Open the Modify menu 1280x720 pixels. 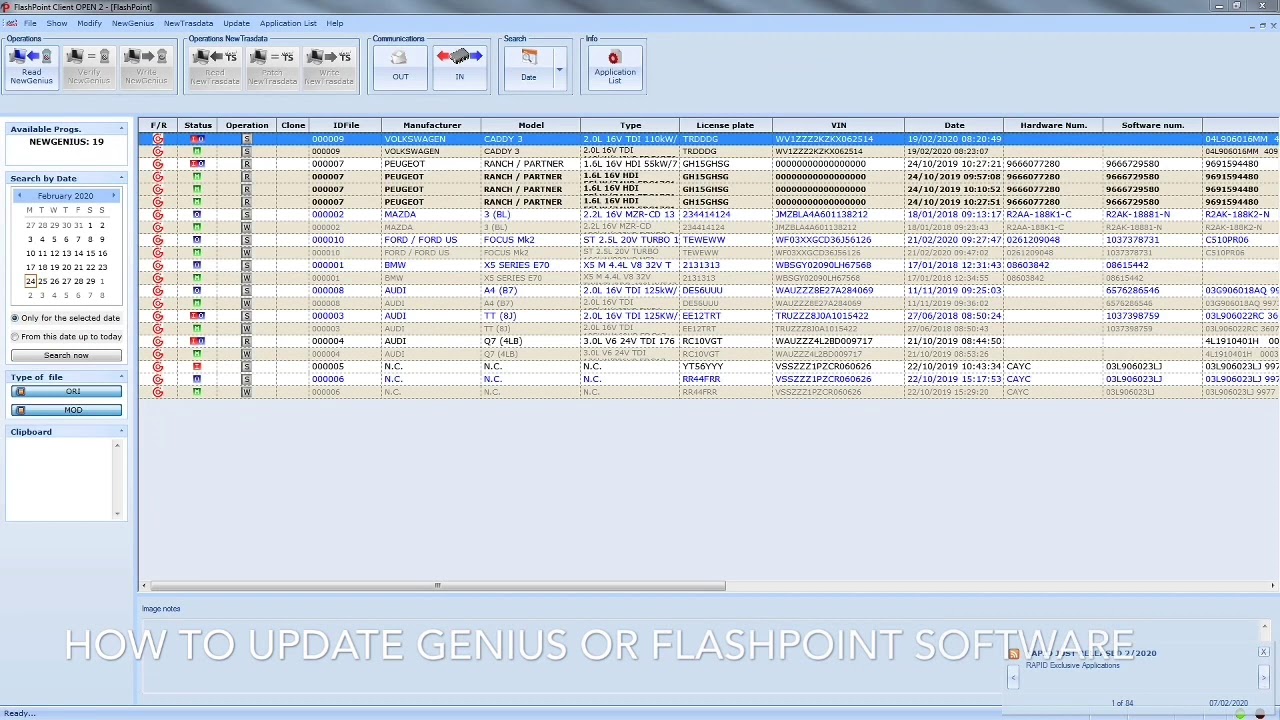[89, 23]
